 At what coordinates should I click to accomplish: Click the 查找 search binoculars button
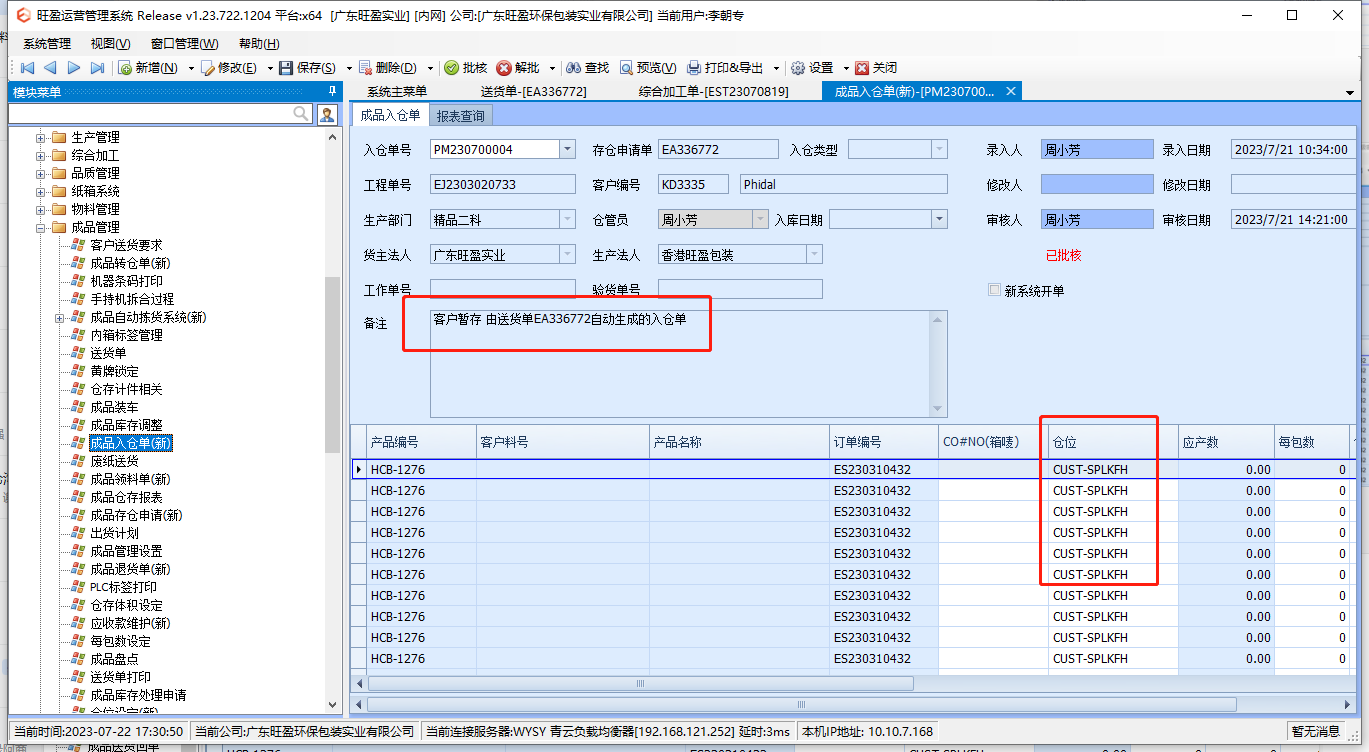[588, 68]
